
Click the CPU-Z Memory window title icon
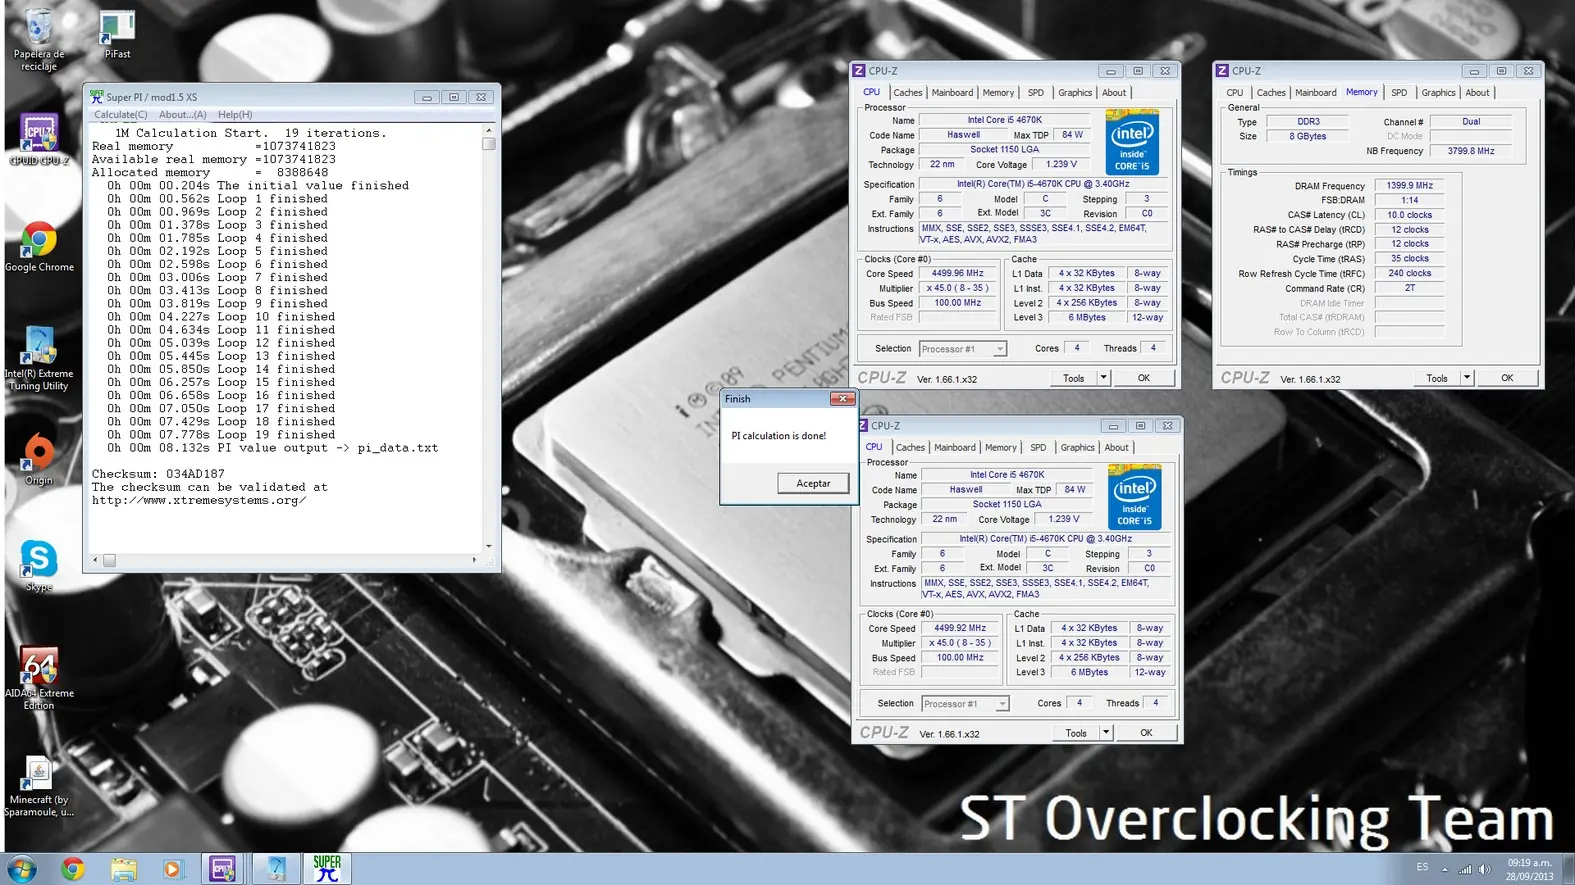(1221, 71)
